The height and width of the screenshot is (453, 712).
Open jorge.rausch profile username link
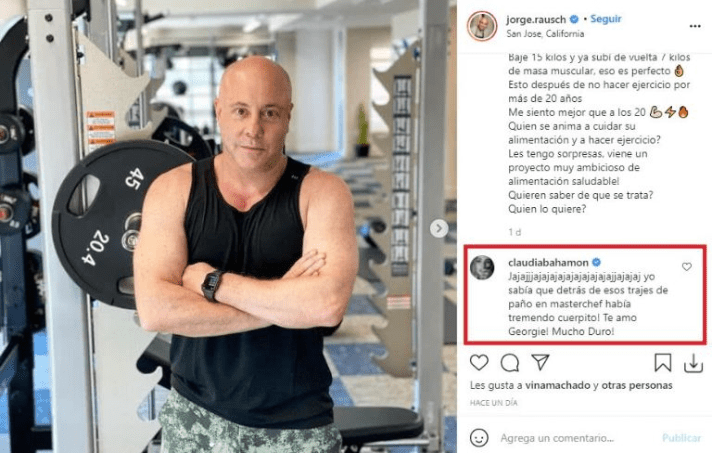coord(536,20)
